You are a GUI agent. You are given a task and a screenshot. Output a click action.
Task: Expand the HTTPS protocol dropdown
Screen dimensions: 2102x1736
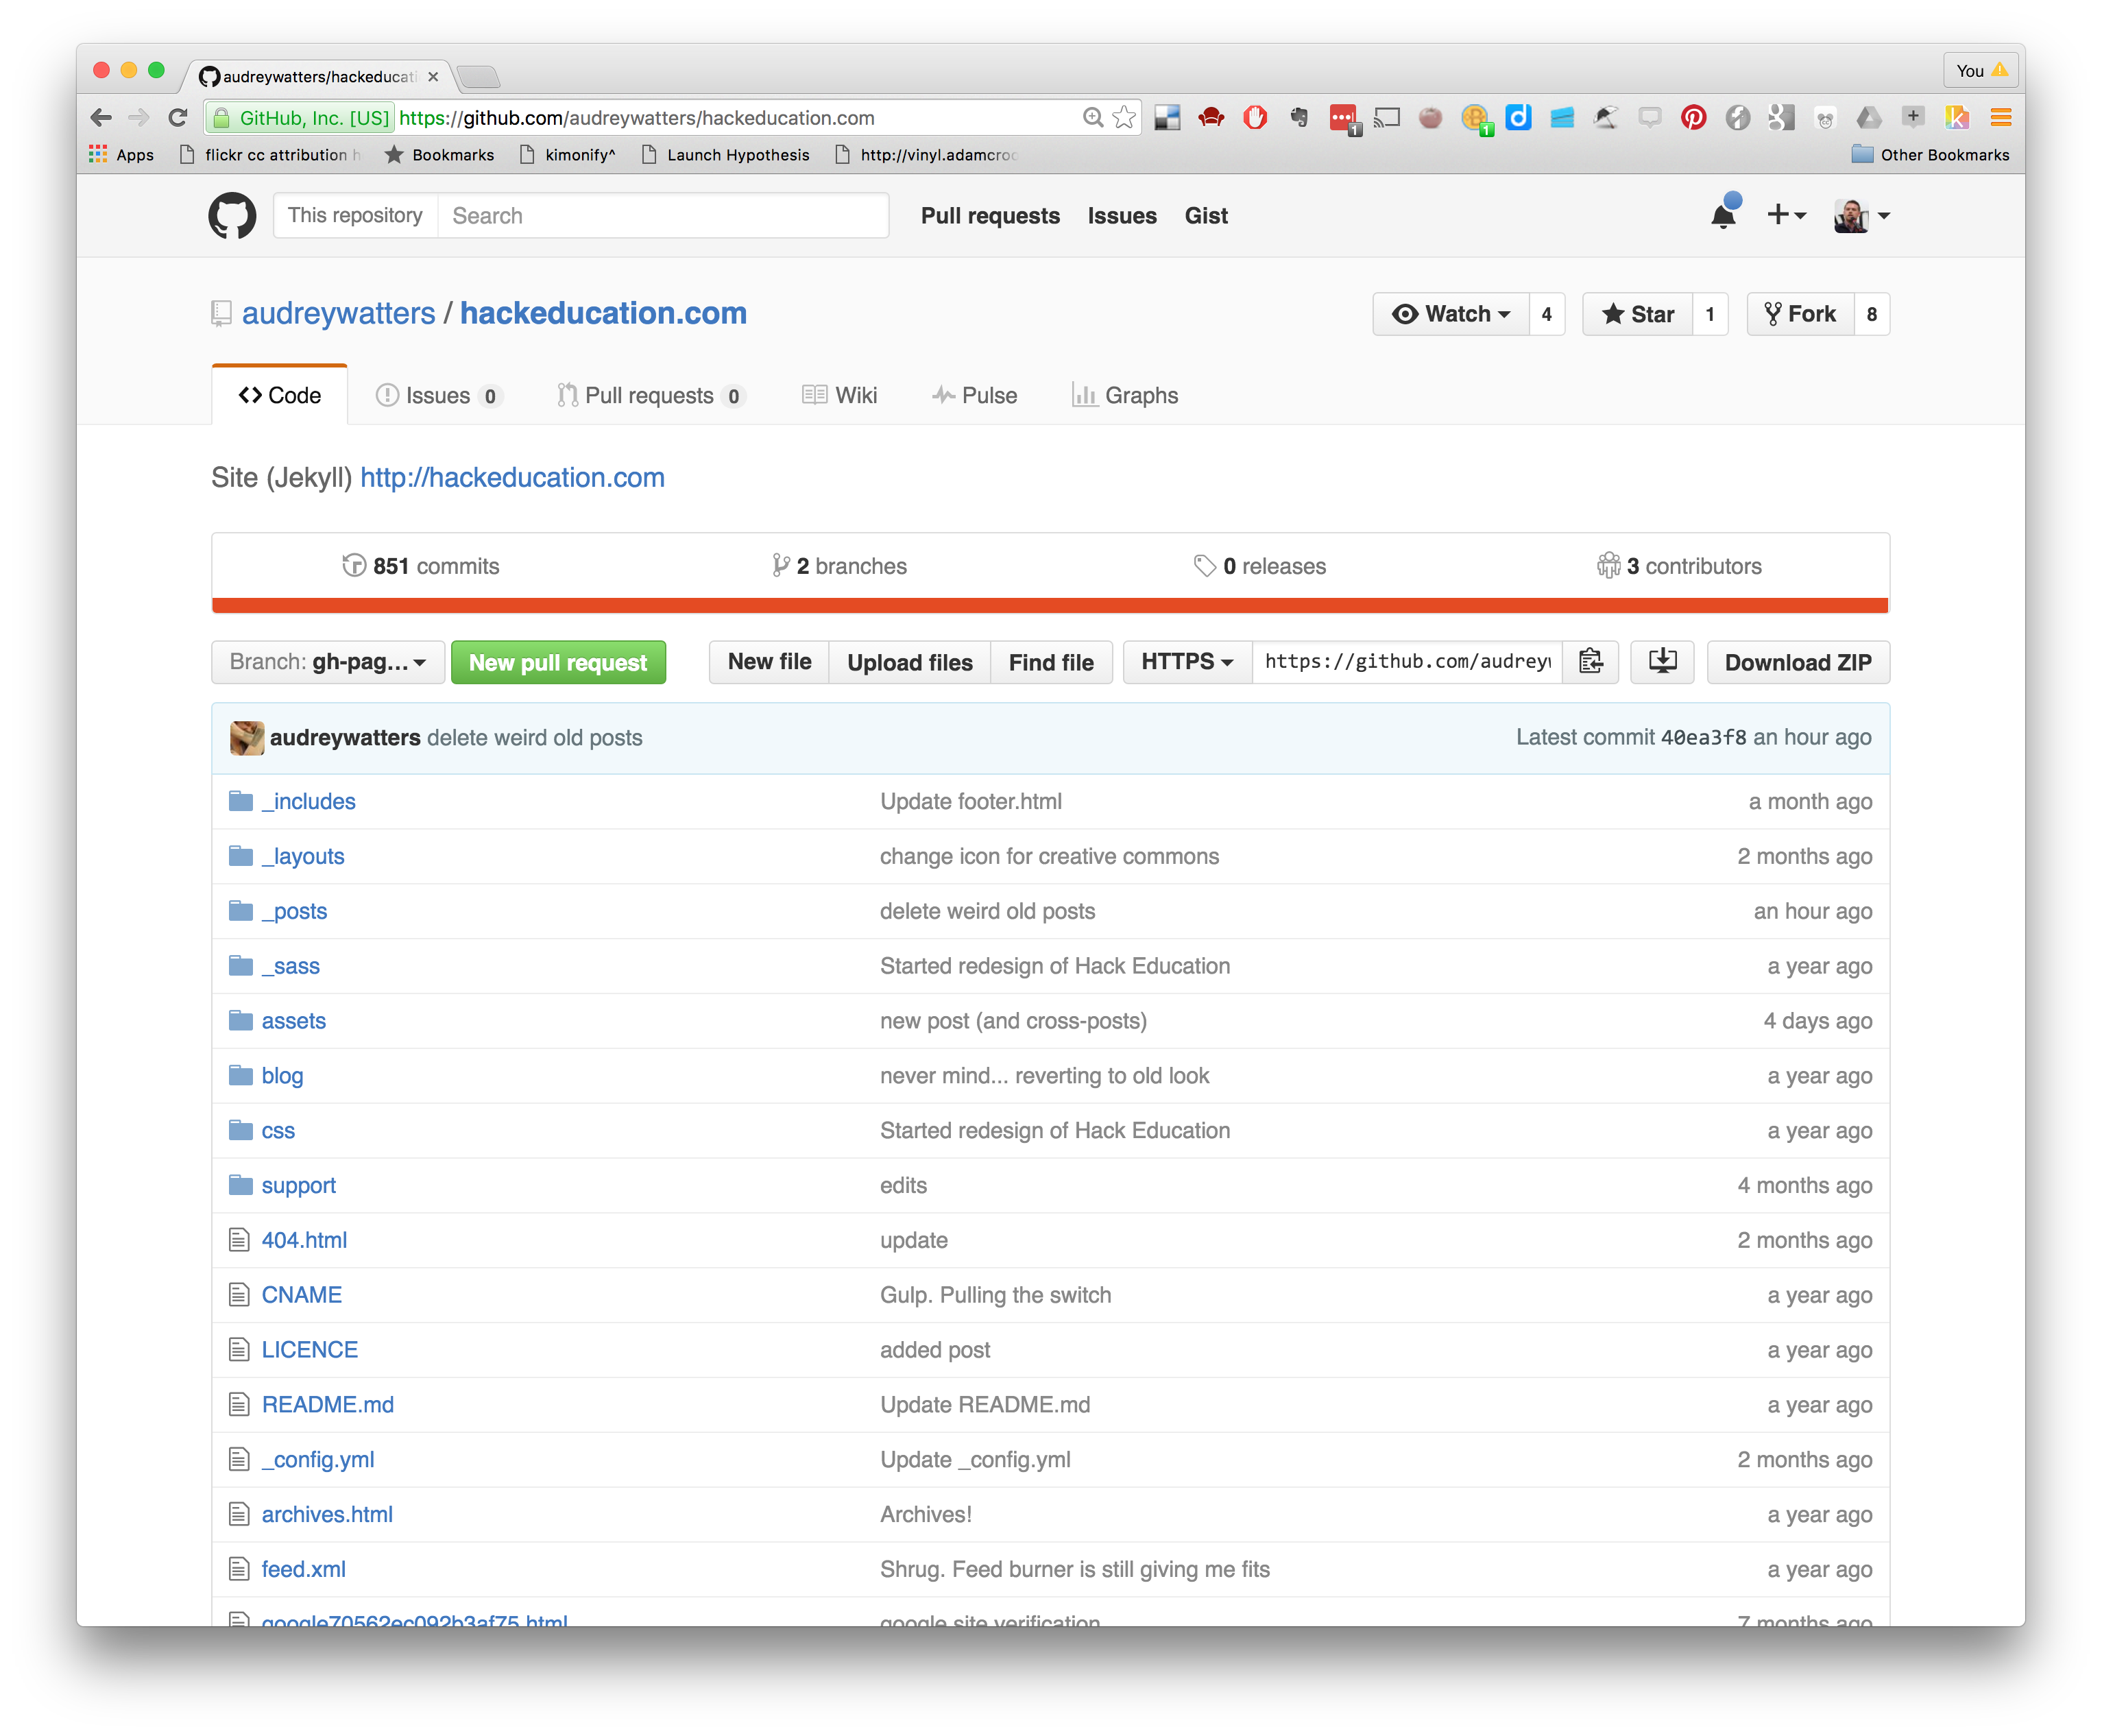tap(1187, 662)
